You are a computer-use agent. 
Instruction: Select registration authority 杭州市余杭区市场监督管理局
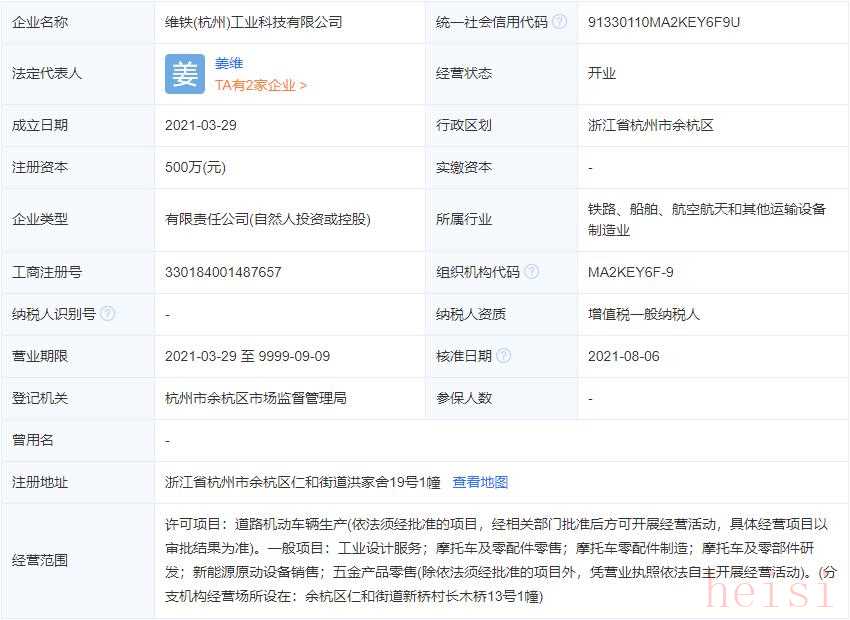pos(256,398)
